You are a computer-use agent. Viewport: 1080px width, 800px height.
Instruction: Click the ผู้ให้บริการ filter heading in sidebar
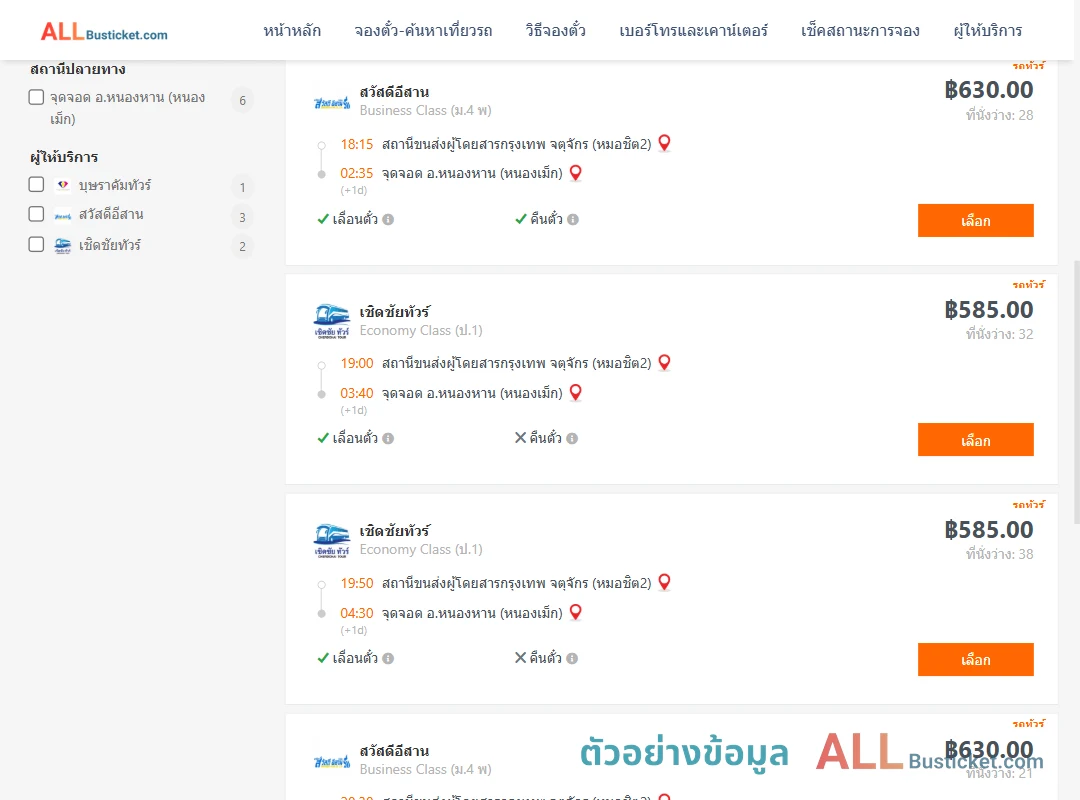pos(64,157)
